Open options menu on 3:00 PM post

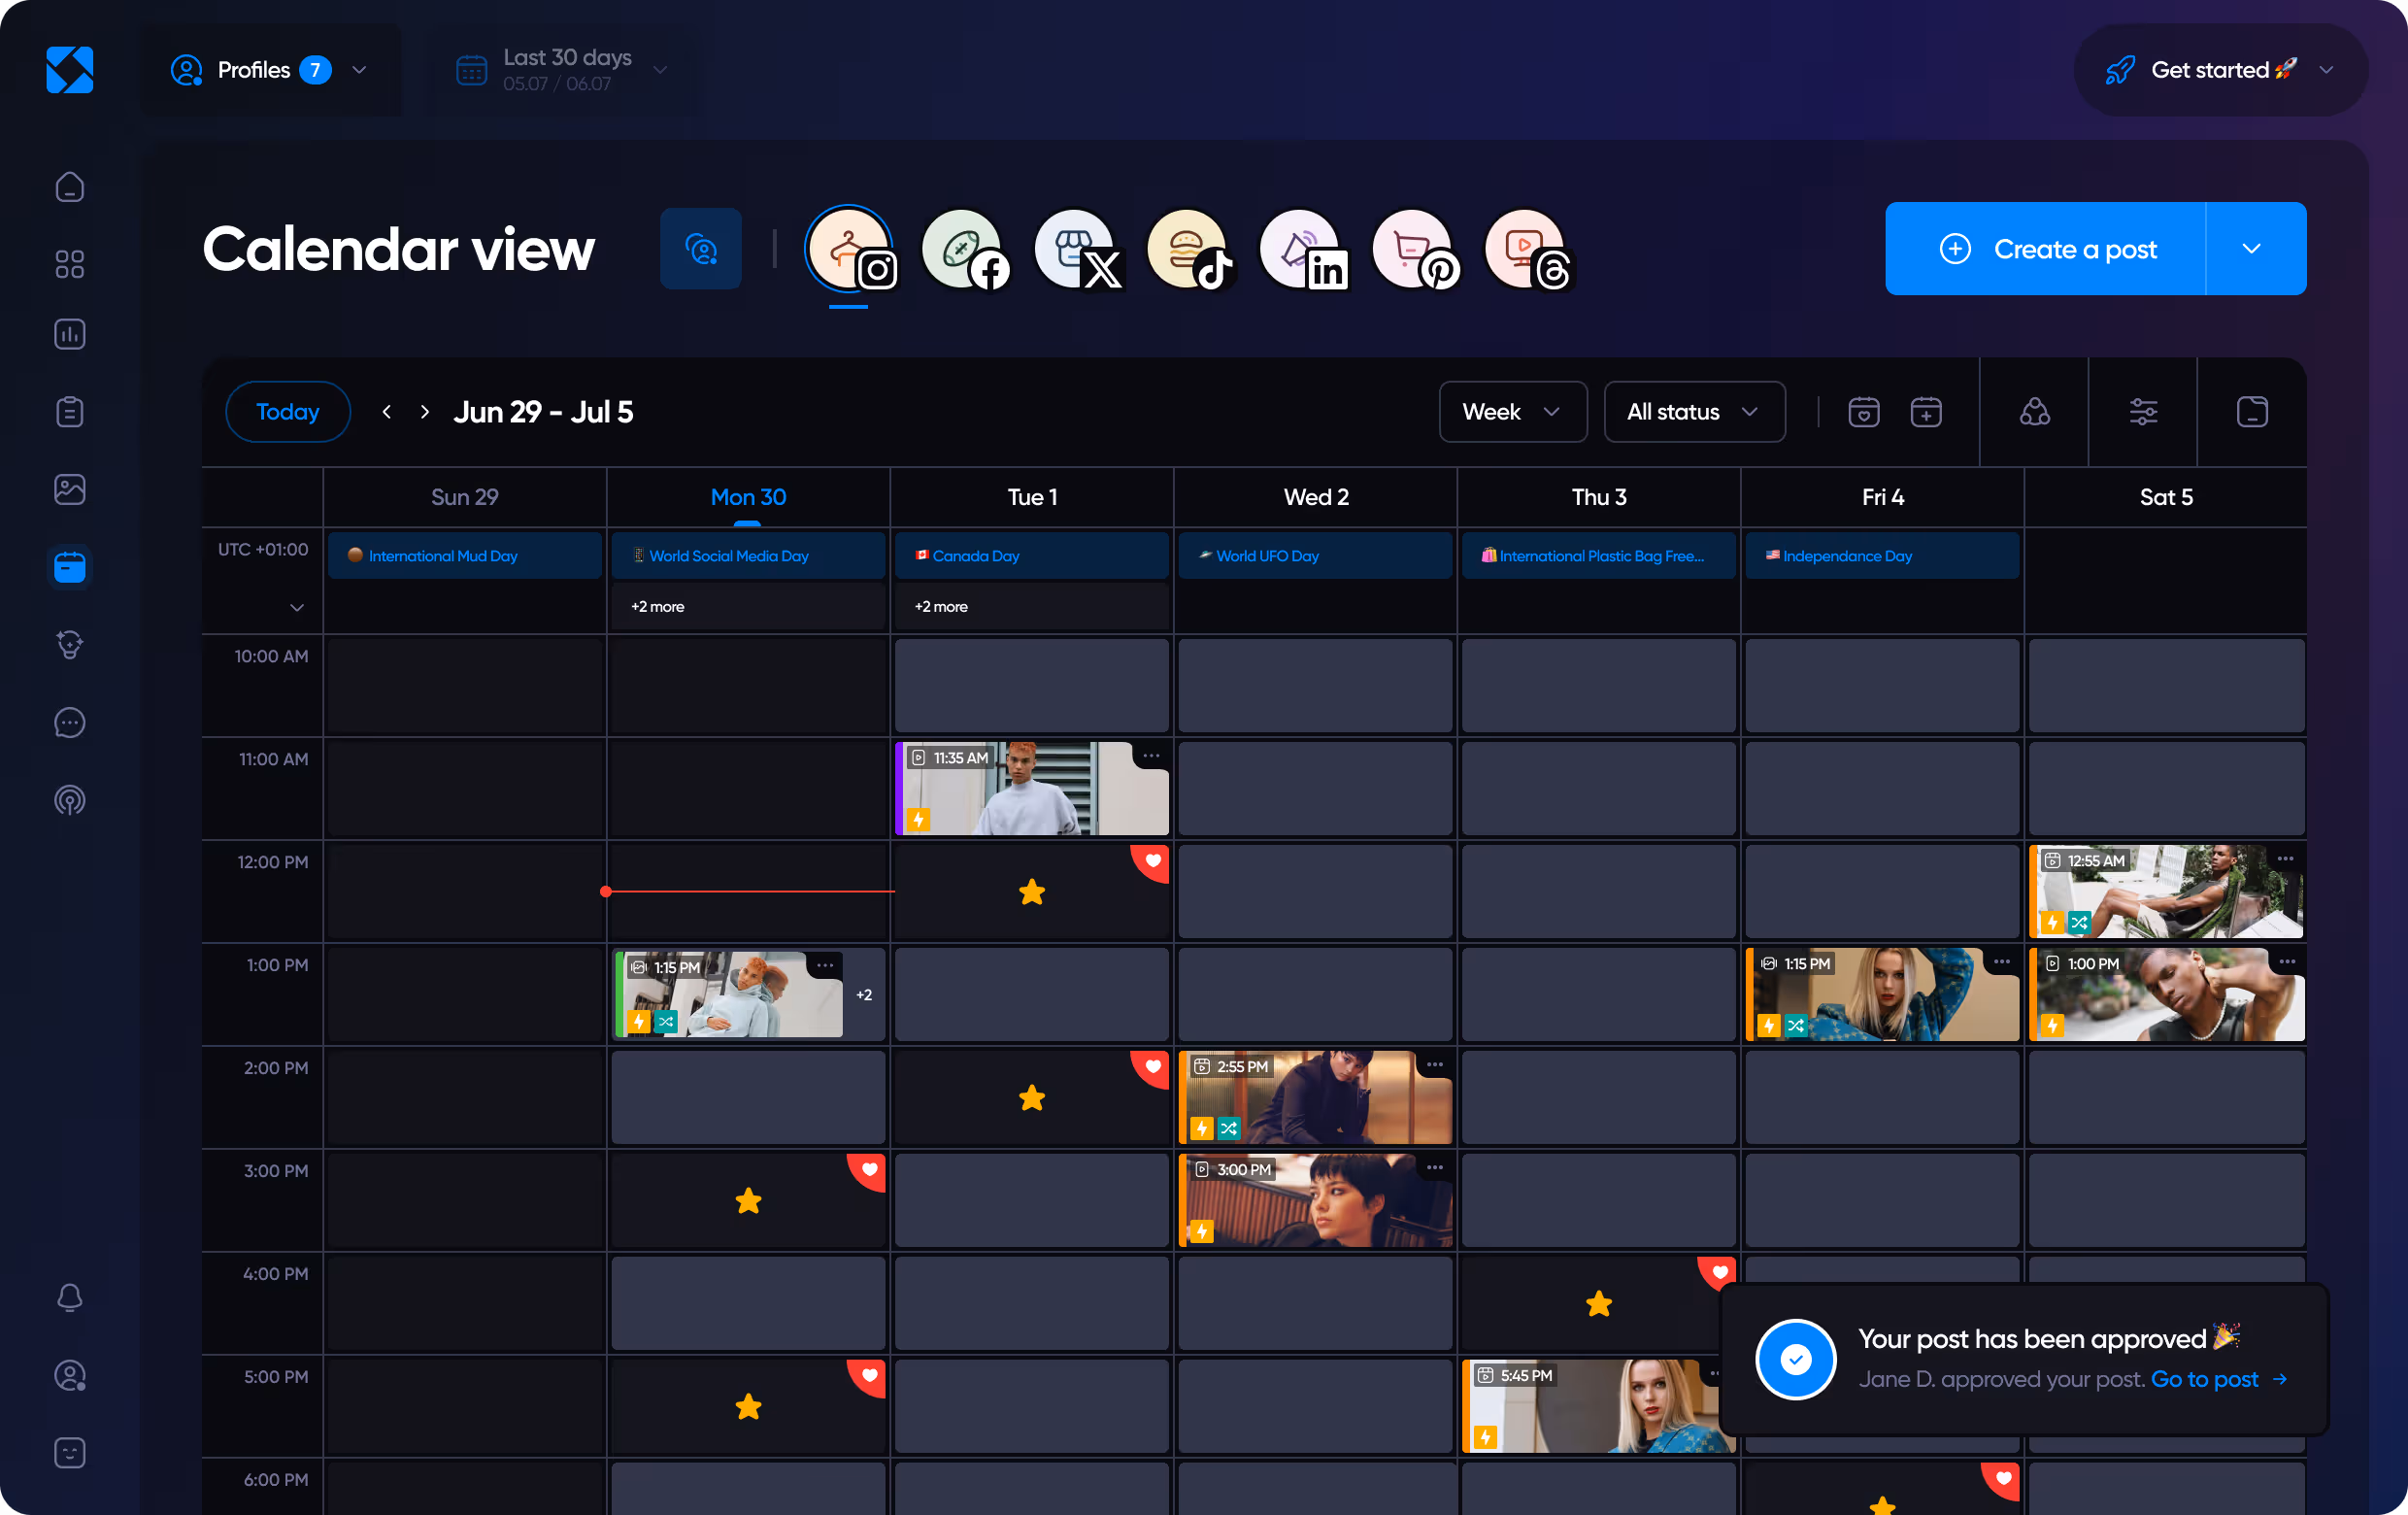coord(1435,1168)
